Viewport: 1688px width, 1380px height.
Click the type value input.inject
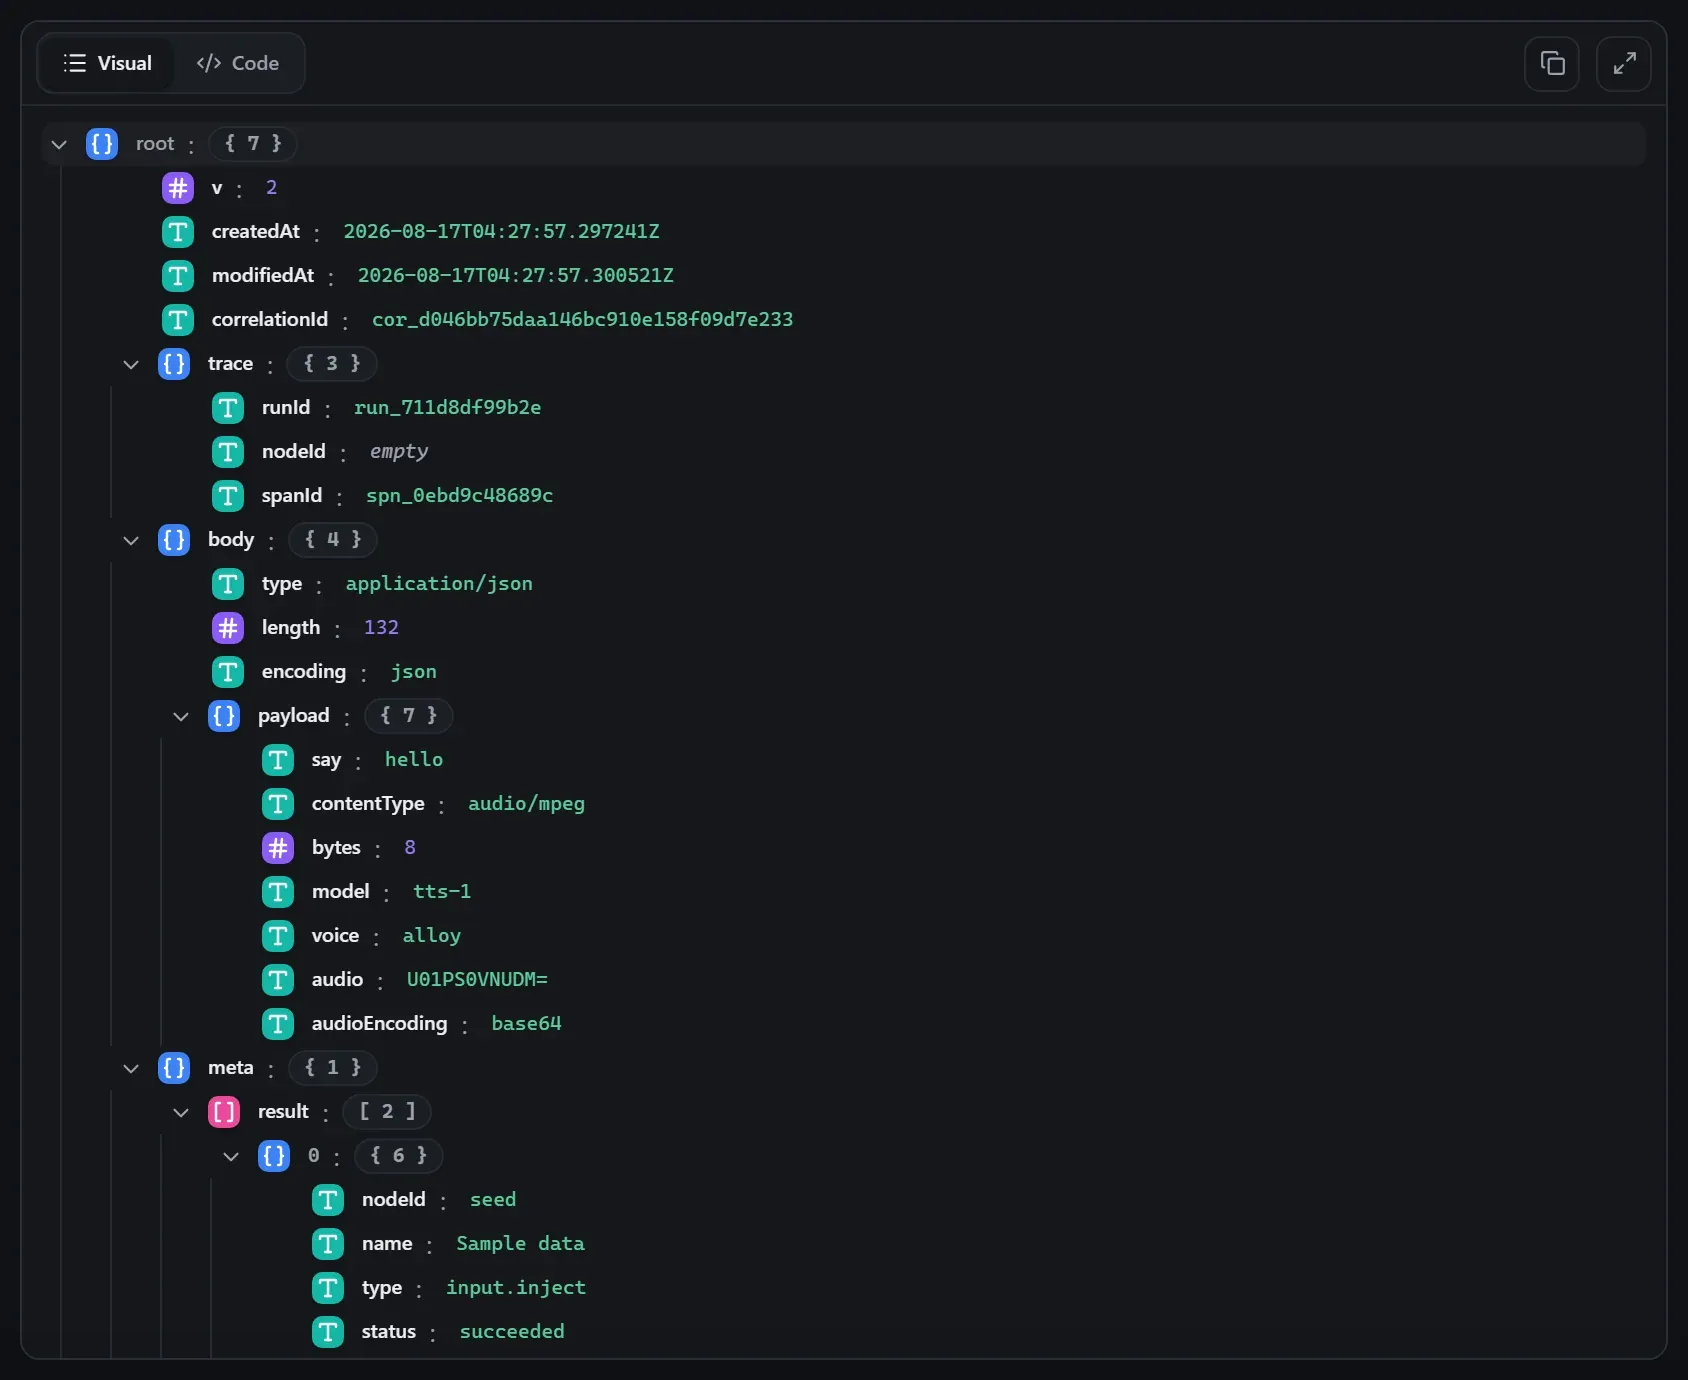point(516,1288)
